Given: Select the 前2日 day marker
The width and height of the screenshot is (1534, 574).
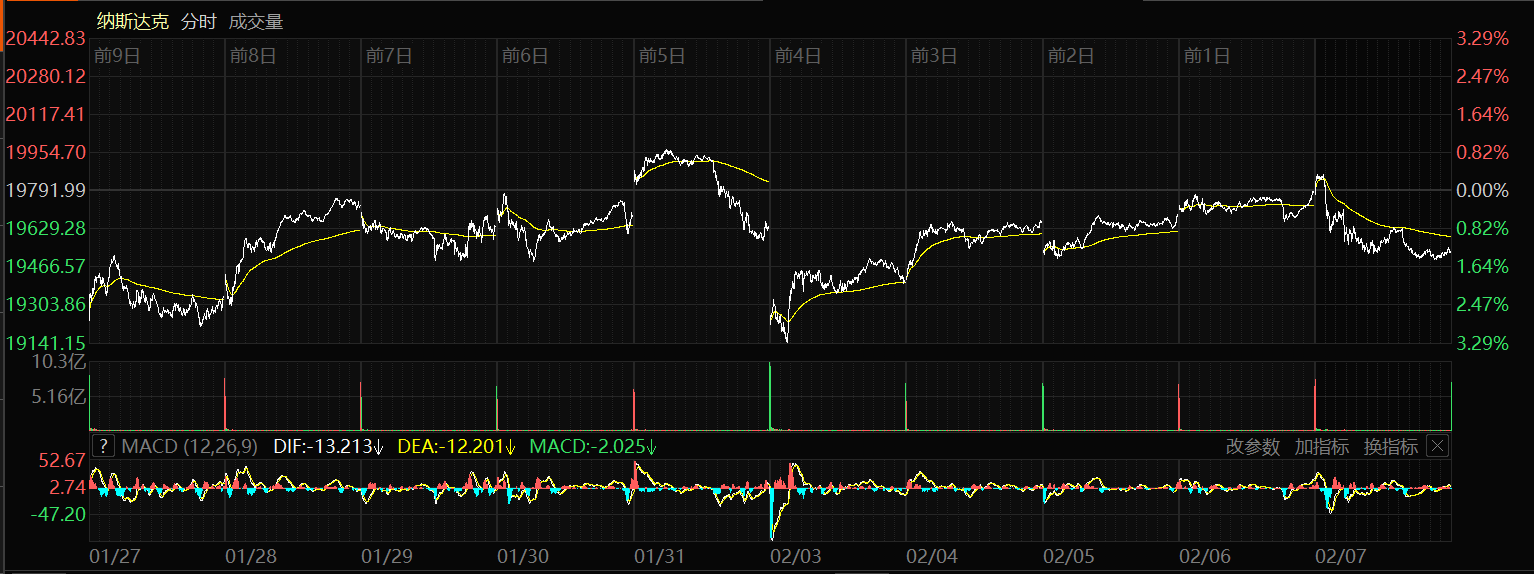Looking at the screenshot, I should tap(1071, 55).
